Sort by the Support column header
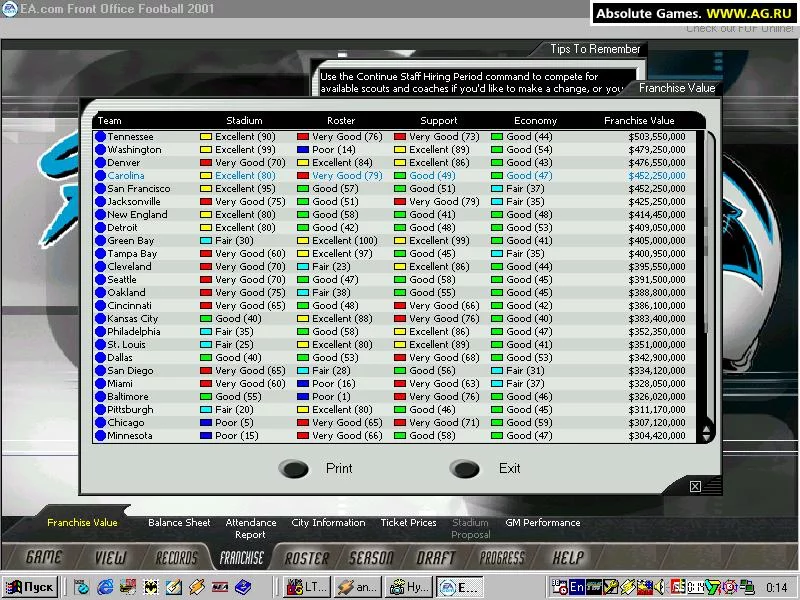 click(439, 121)
